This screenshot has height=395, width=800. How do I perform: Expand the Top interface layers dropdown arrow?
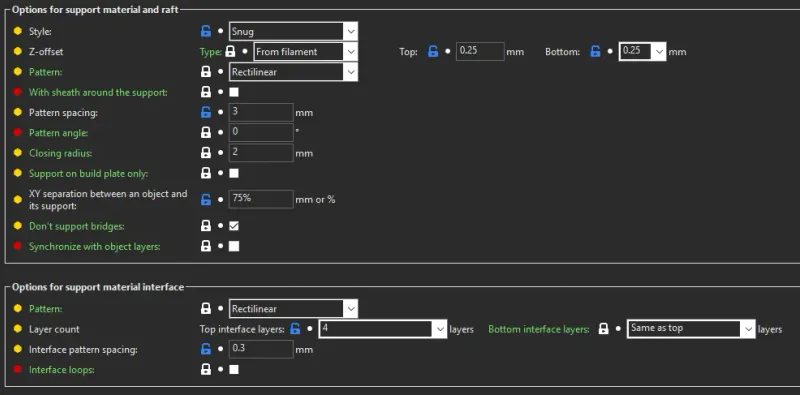441,329
